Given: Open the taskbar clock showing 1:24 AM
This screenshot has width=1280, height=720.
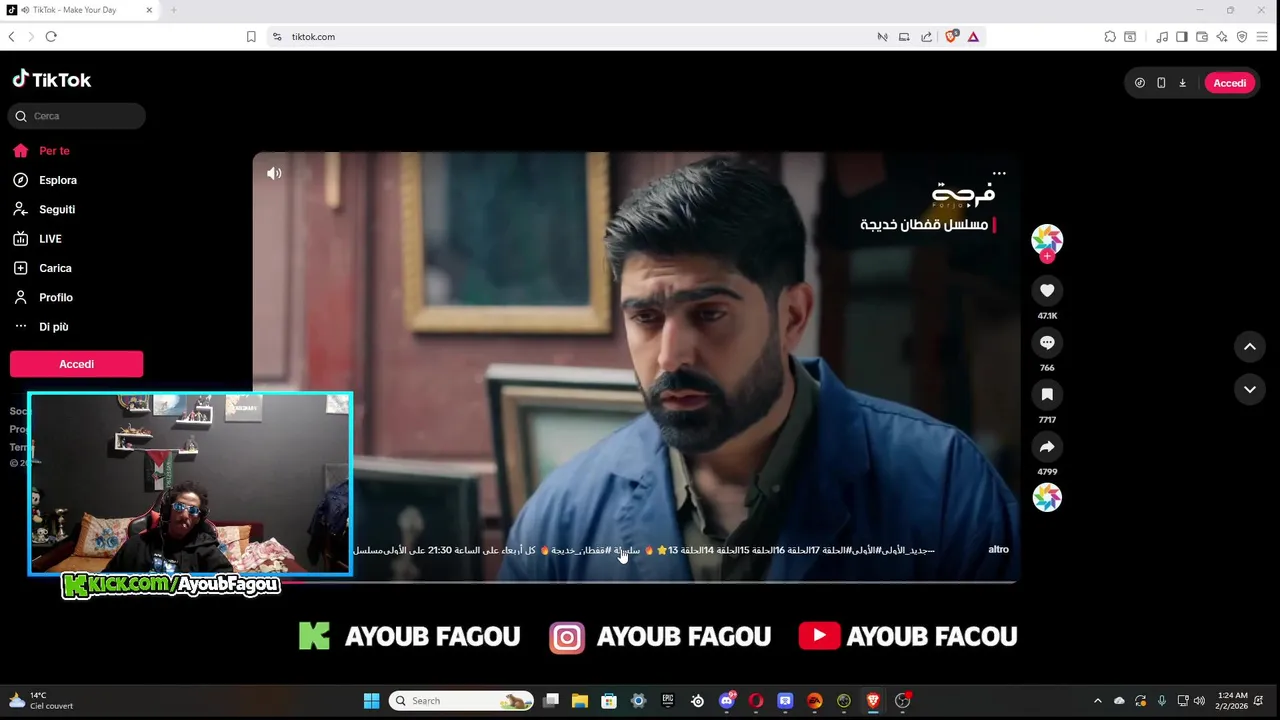Looking at the screenshot, I should (1233, 700).
